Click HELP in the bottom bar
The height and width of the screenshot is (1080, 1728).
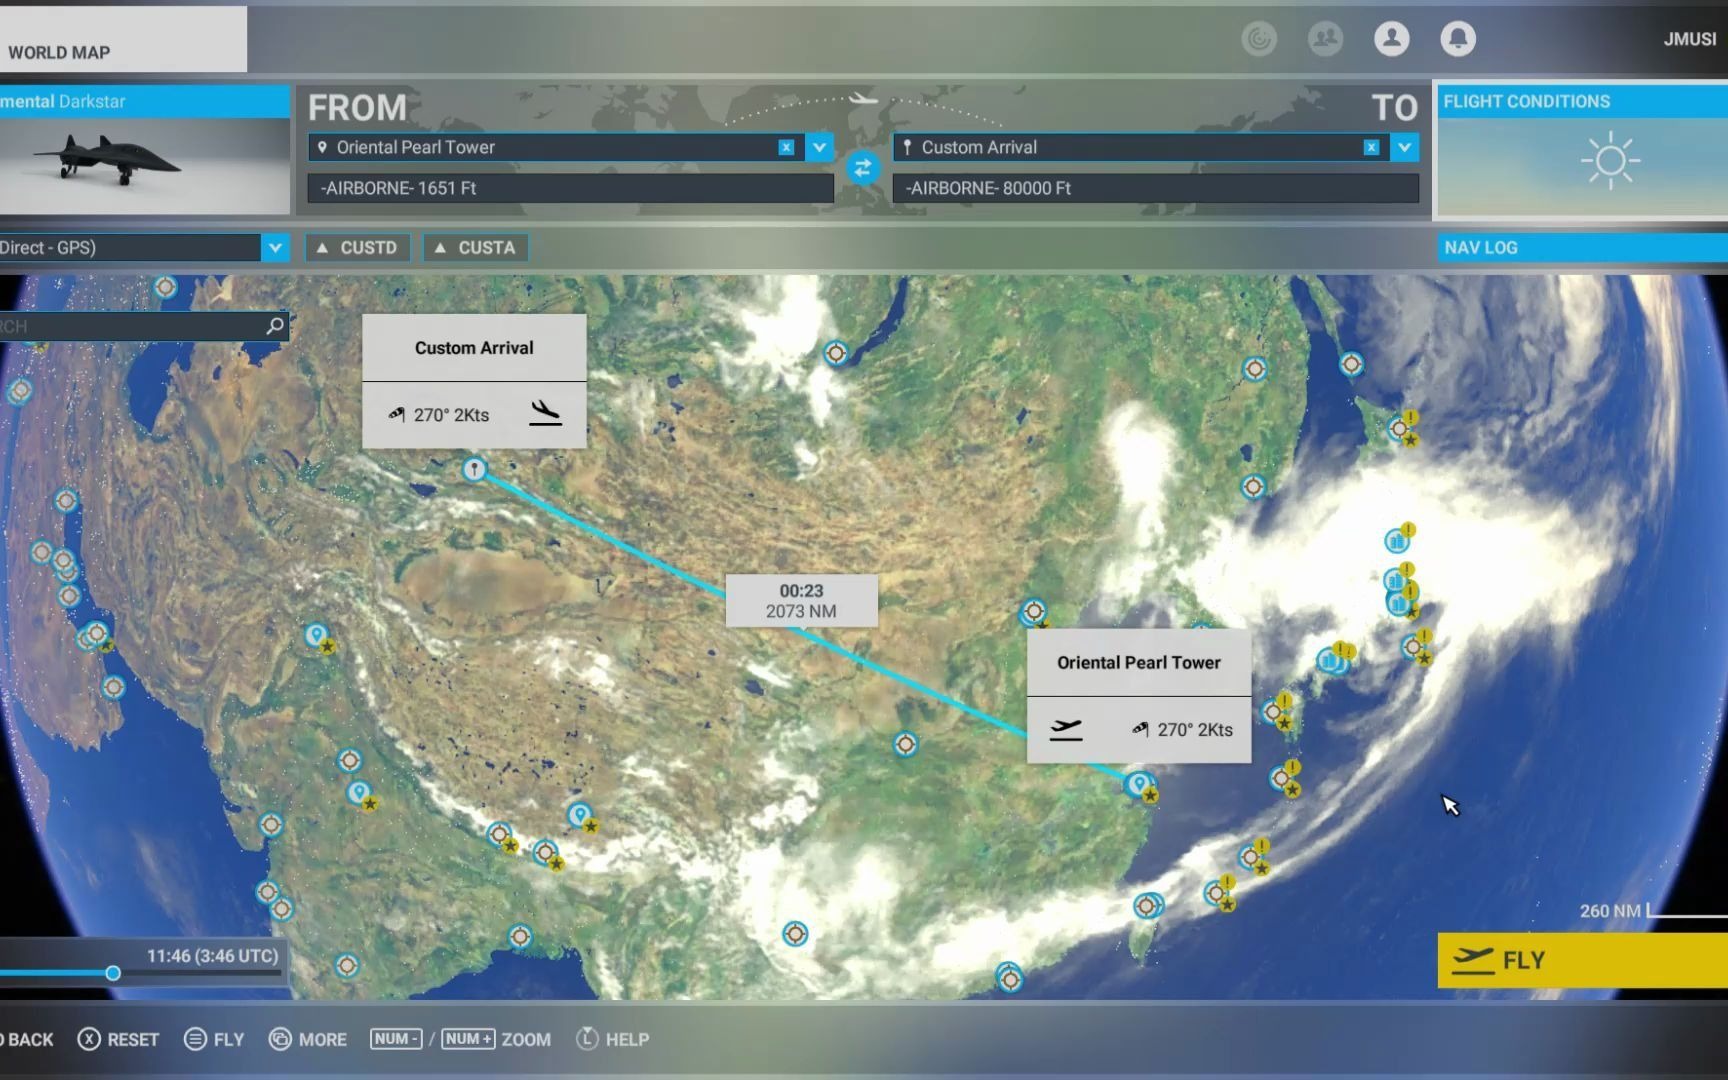(613, 1039)
